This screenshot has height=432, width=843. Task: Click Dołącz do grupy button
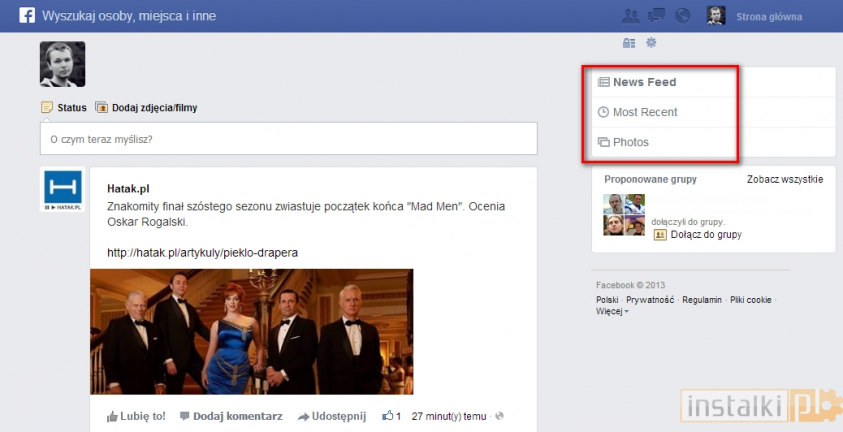click(698, 235)
